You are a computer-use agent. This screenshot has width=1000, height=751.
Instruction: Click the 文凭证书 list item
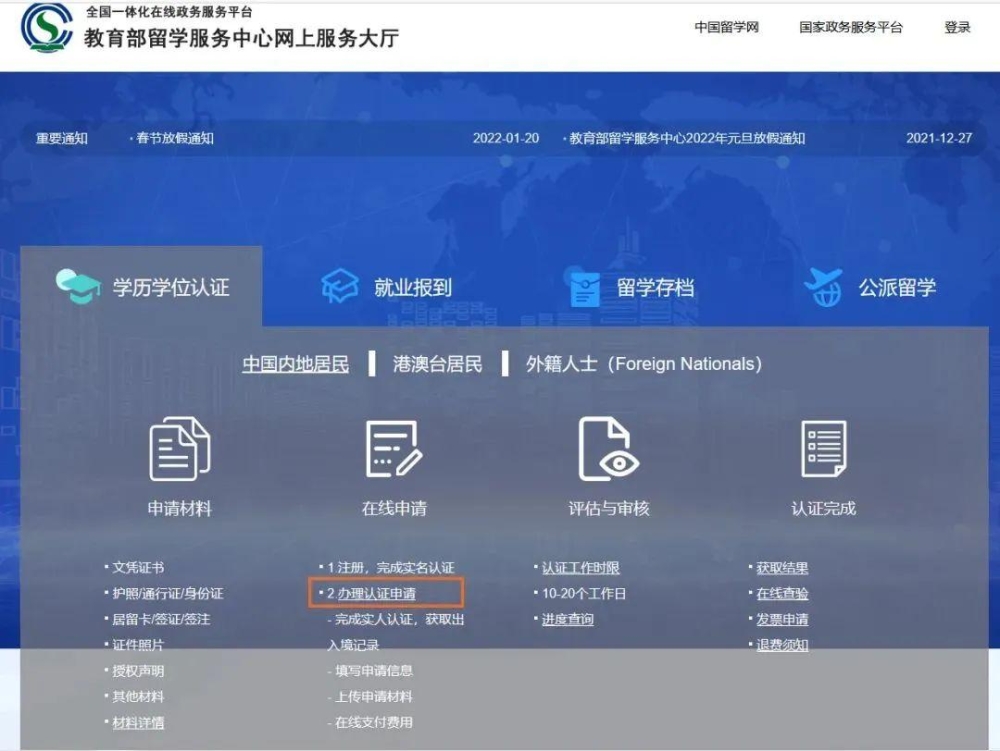click(x=138, y=567)
